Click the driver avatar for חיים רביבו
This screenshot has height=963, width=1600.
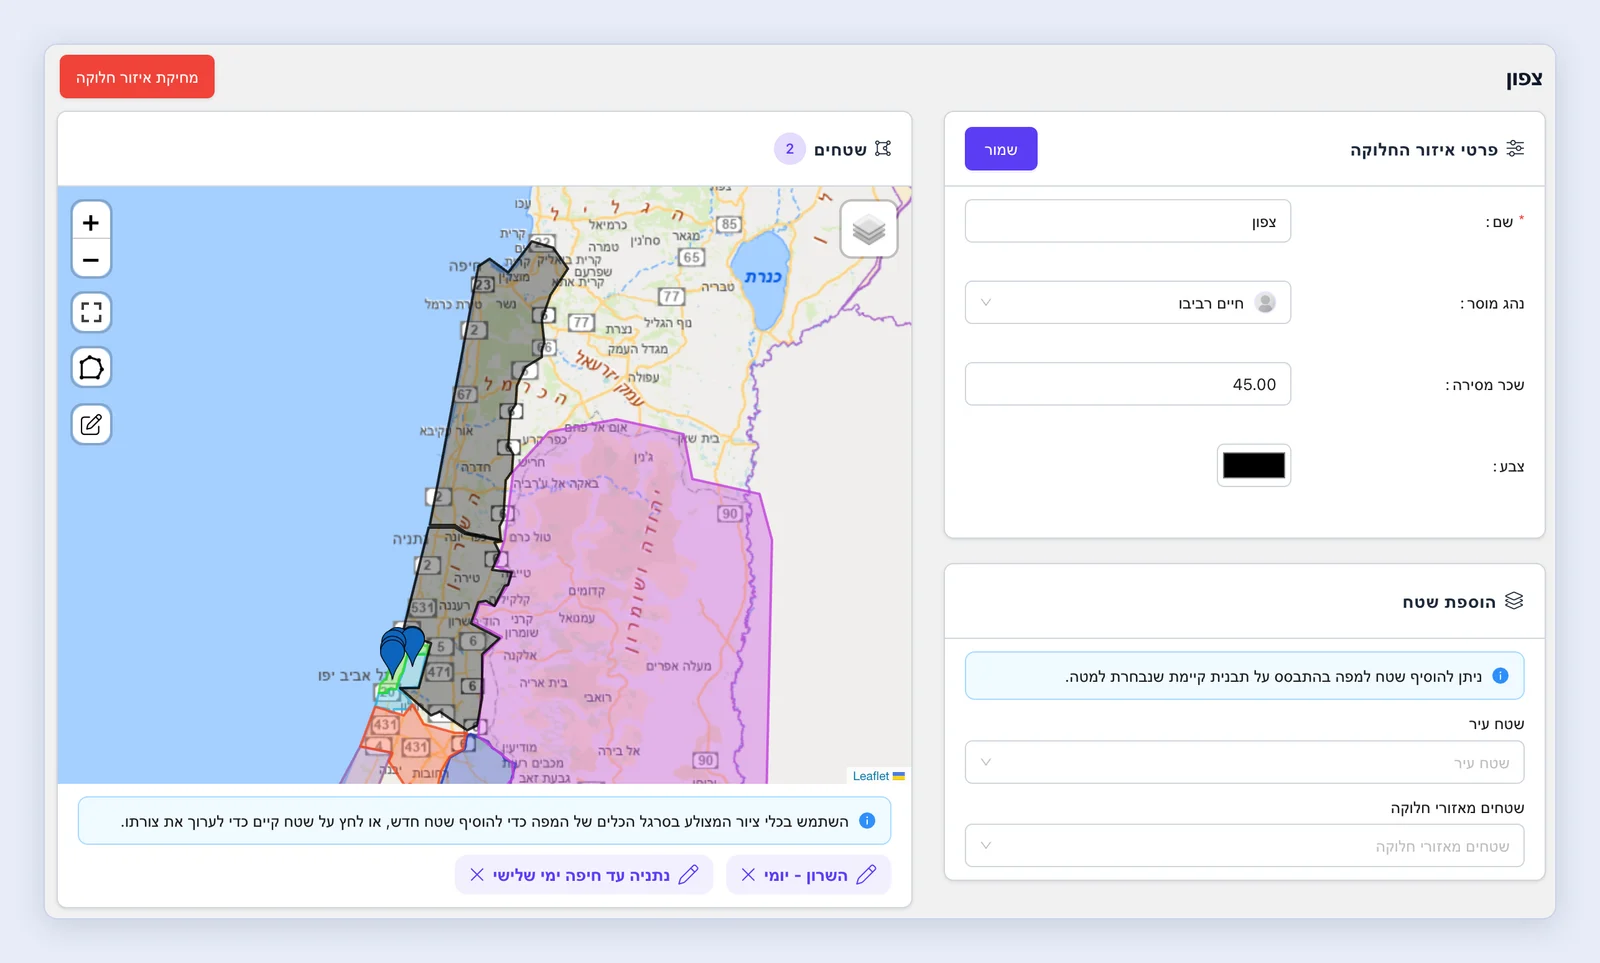[x=1265, y=302]
